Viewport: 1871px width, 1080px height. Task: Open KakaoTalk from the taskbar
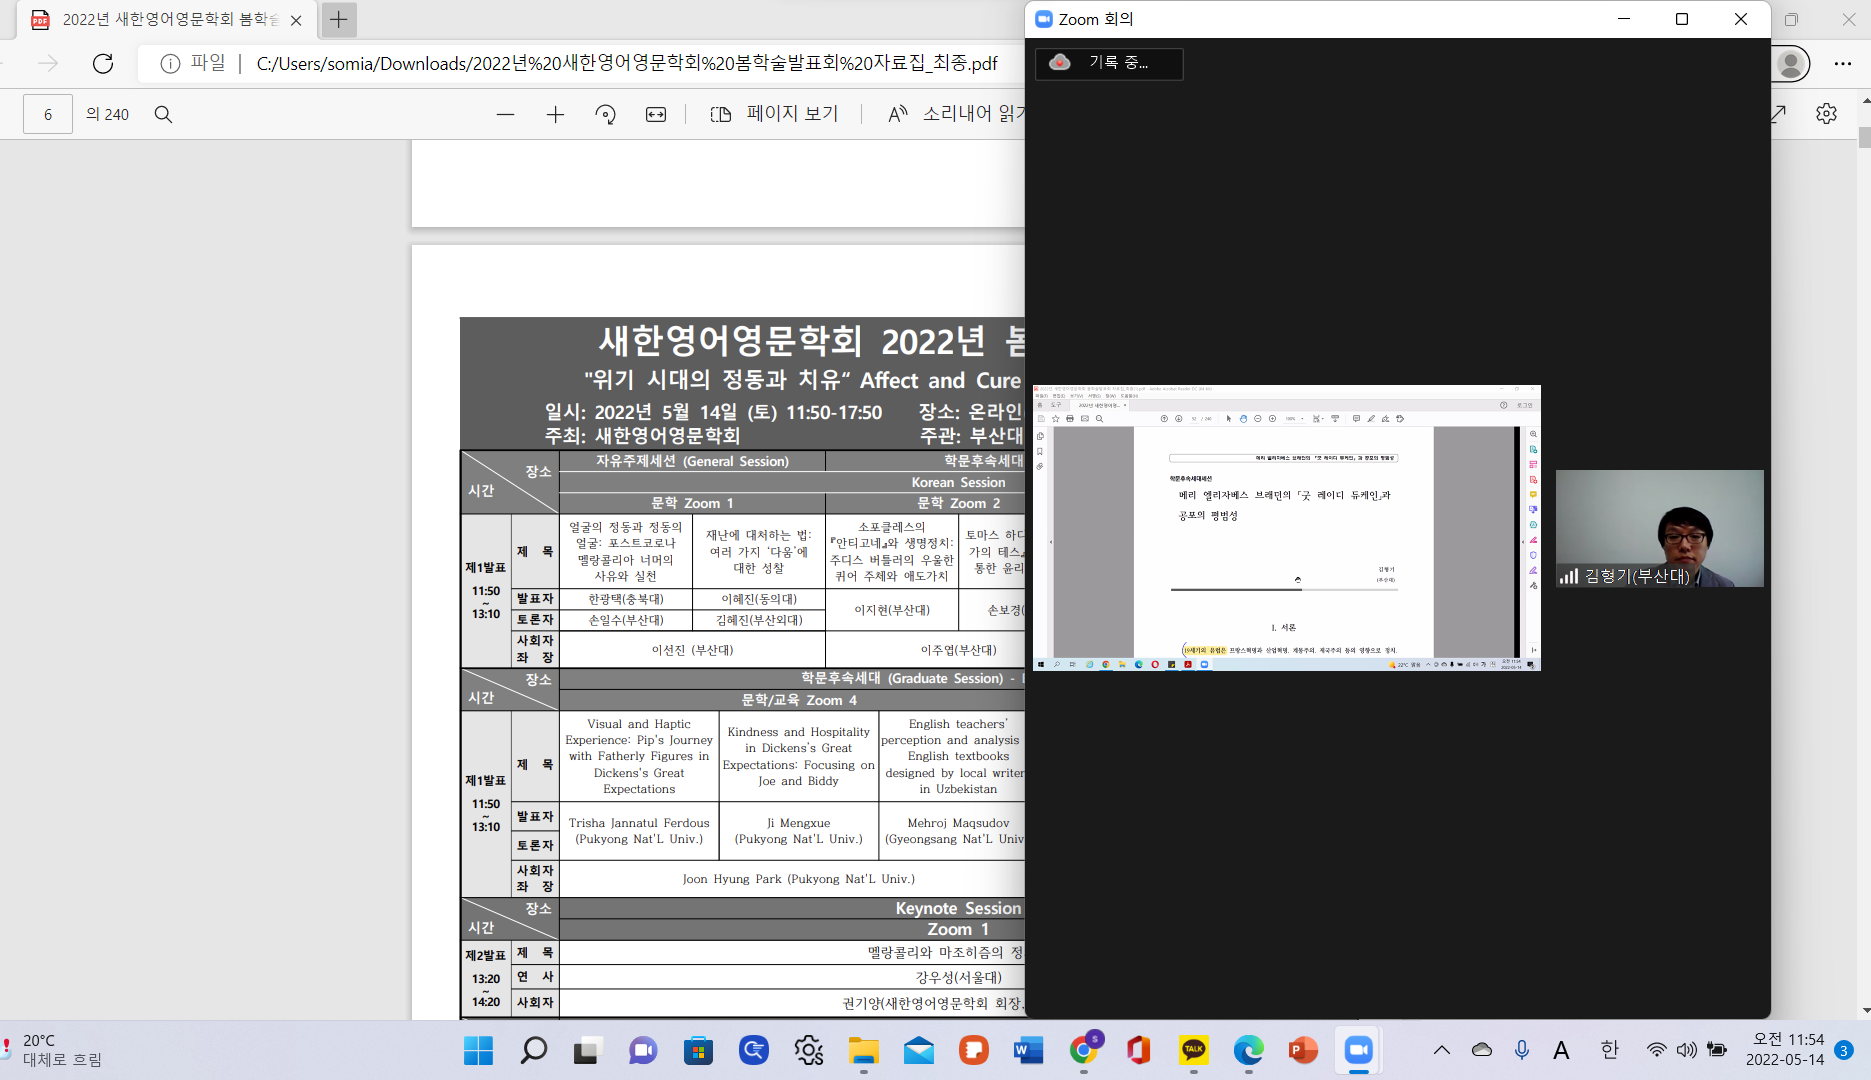[x=1193, y=1050]
